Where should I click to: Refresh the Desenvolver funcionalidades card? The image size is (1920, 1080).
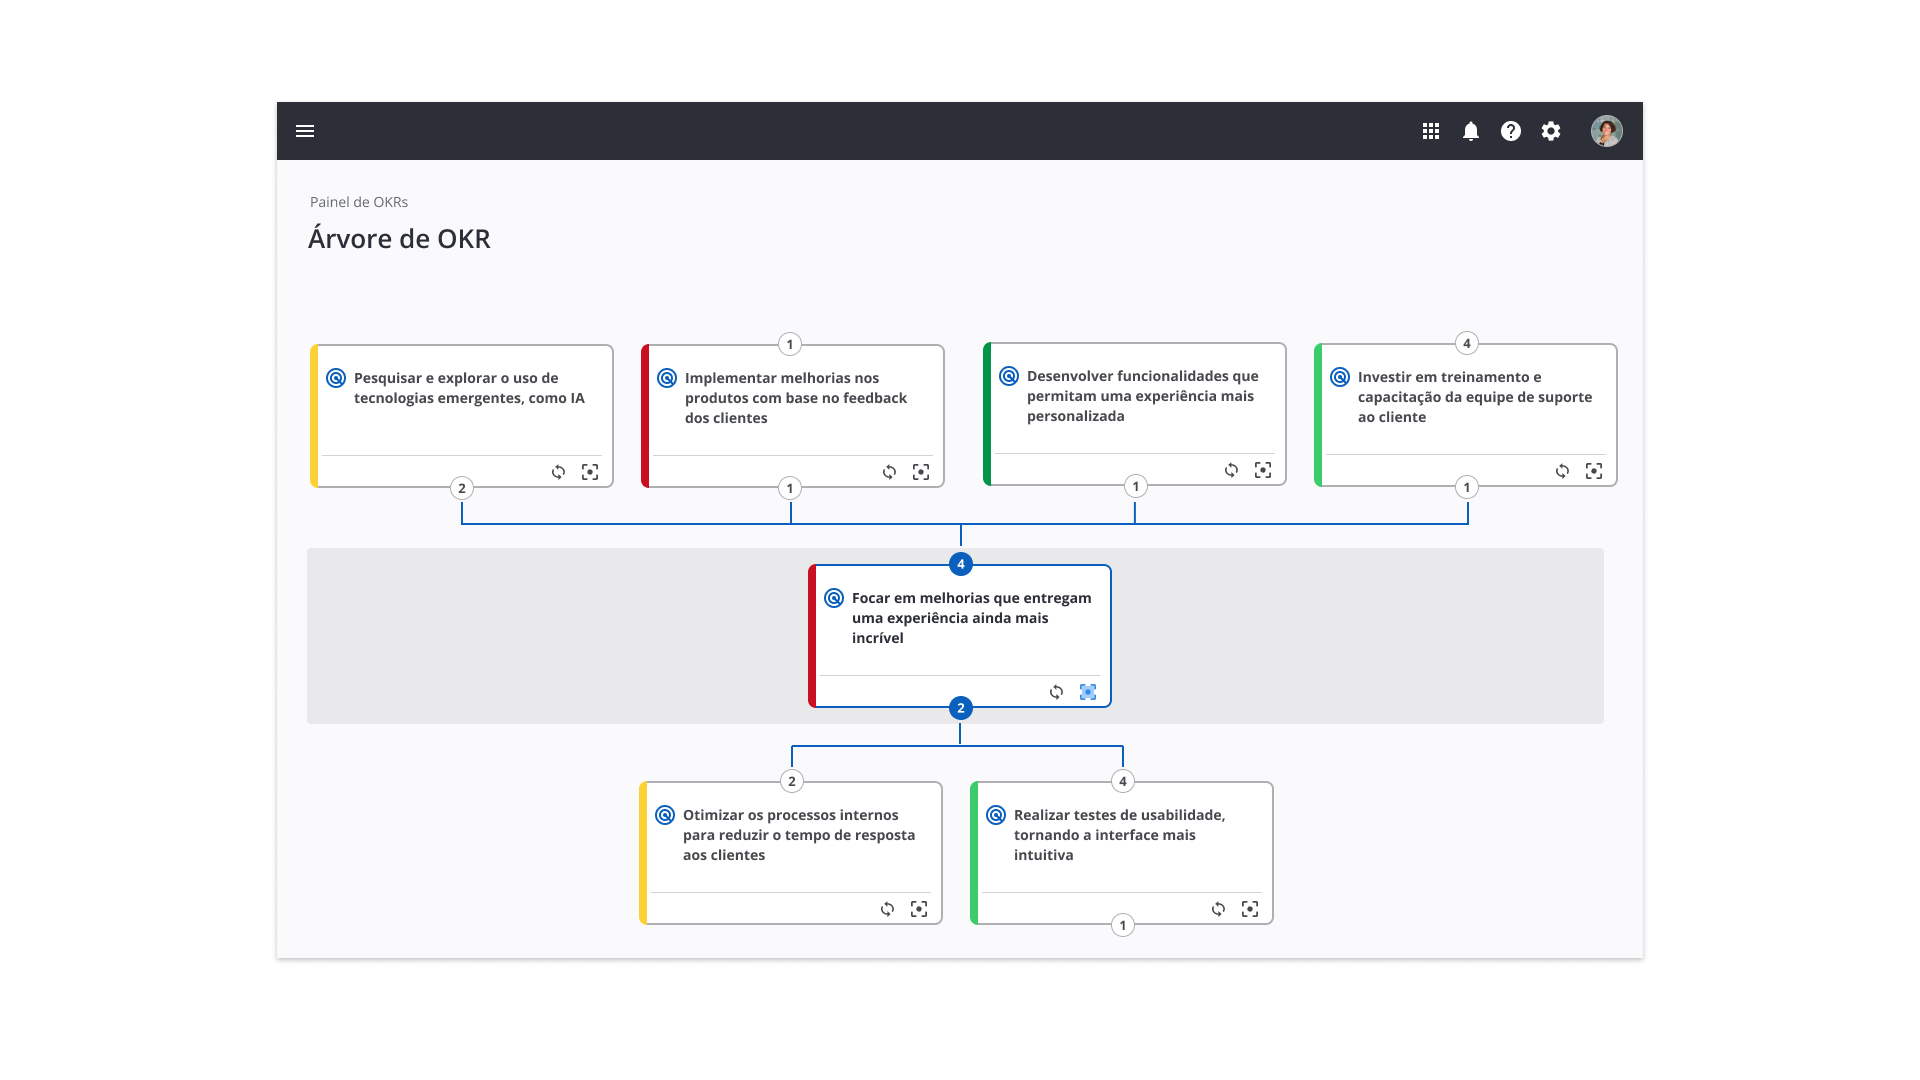click(1232, 470)
